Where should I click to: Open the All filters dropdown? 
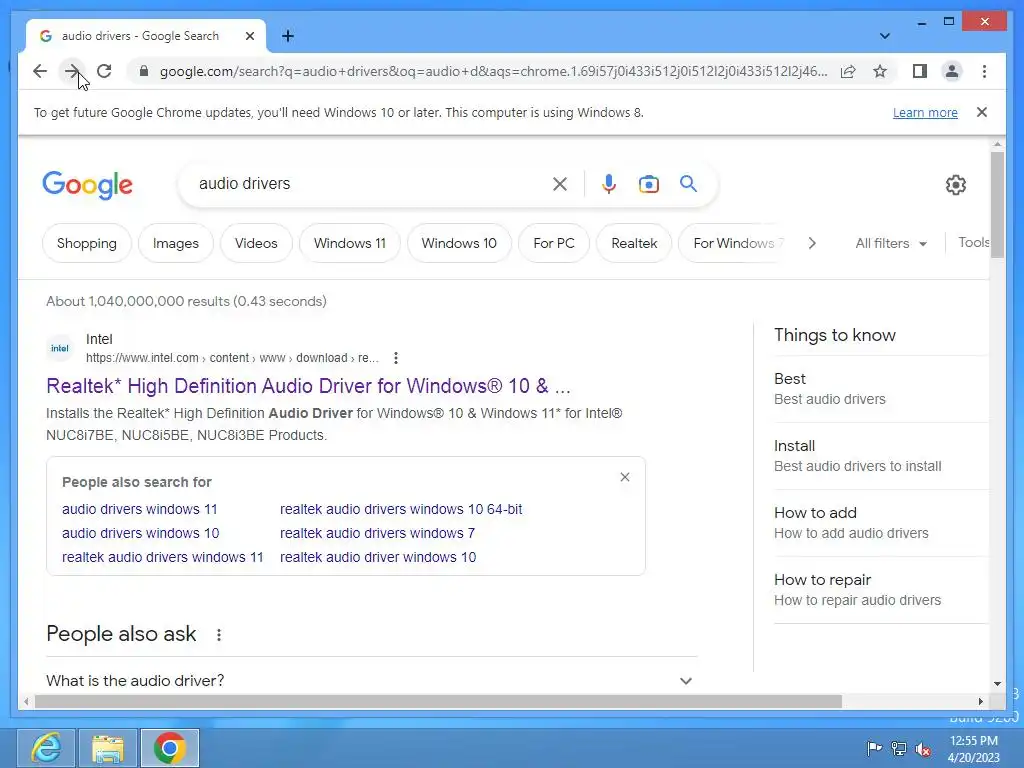pyautogui.click(x=891, y=243)
